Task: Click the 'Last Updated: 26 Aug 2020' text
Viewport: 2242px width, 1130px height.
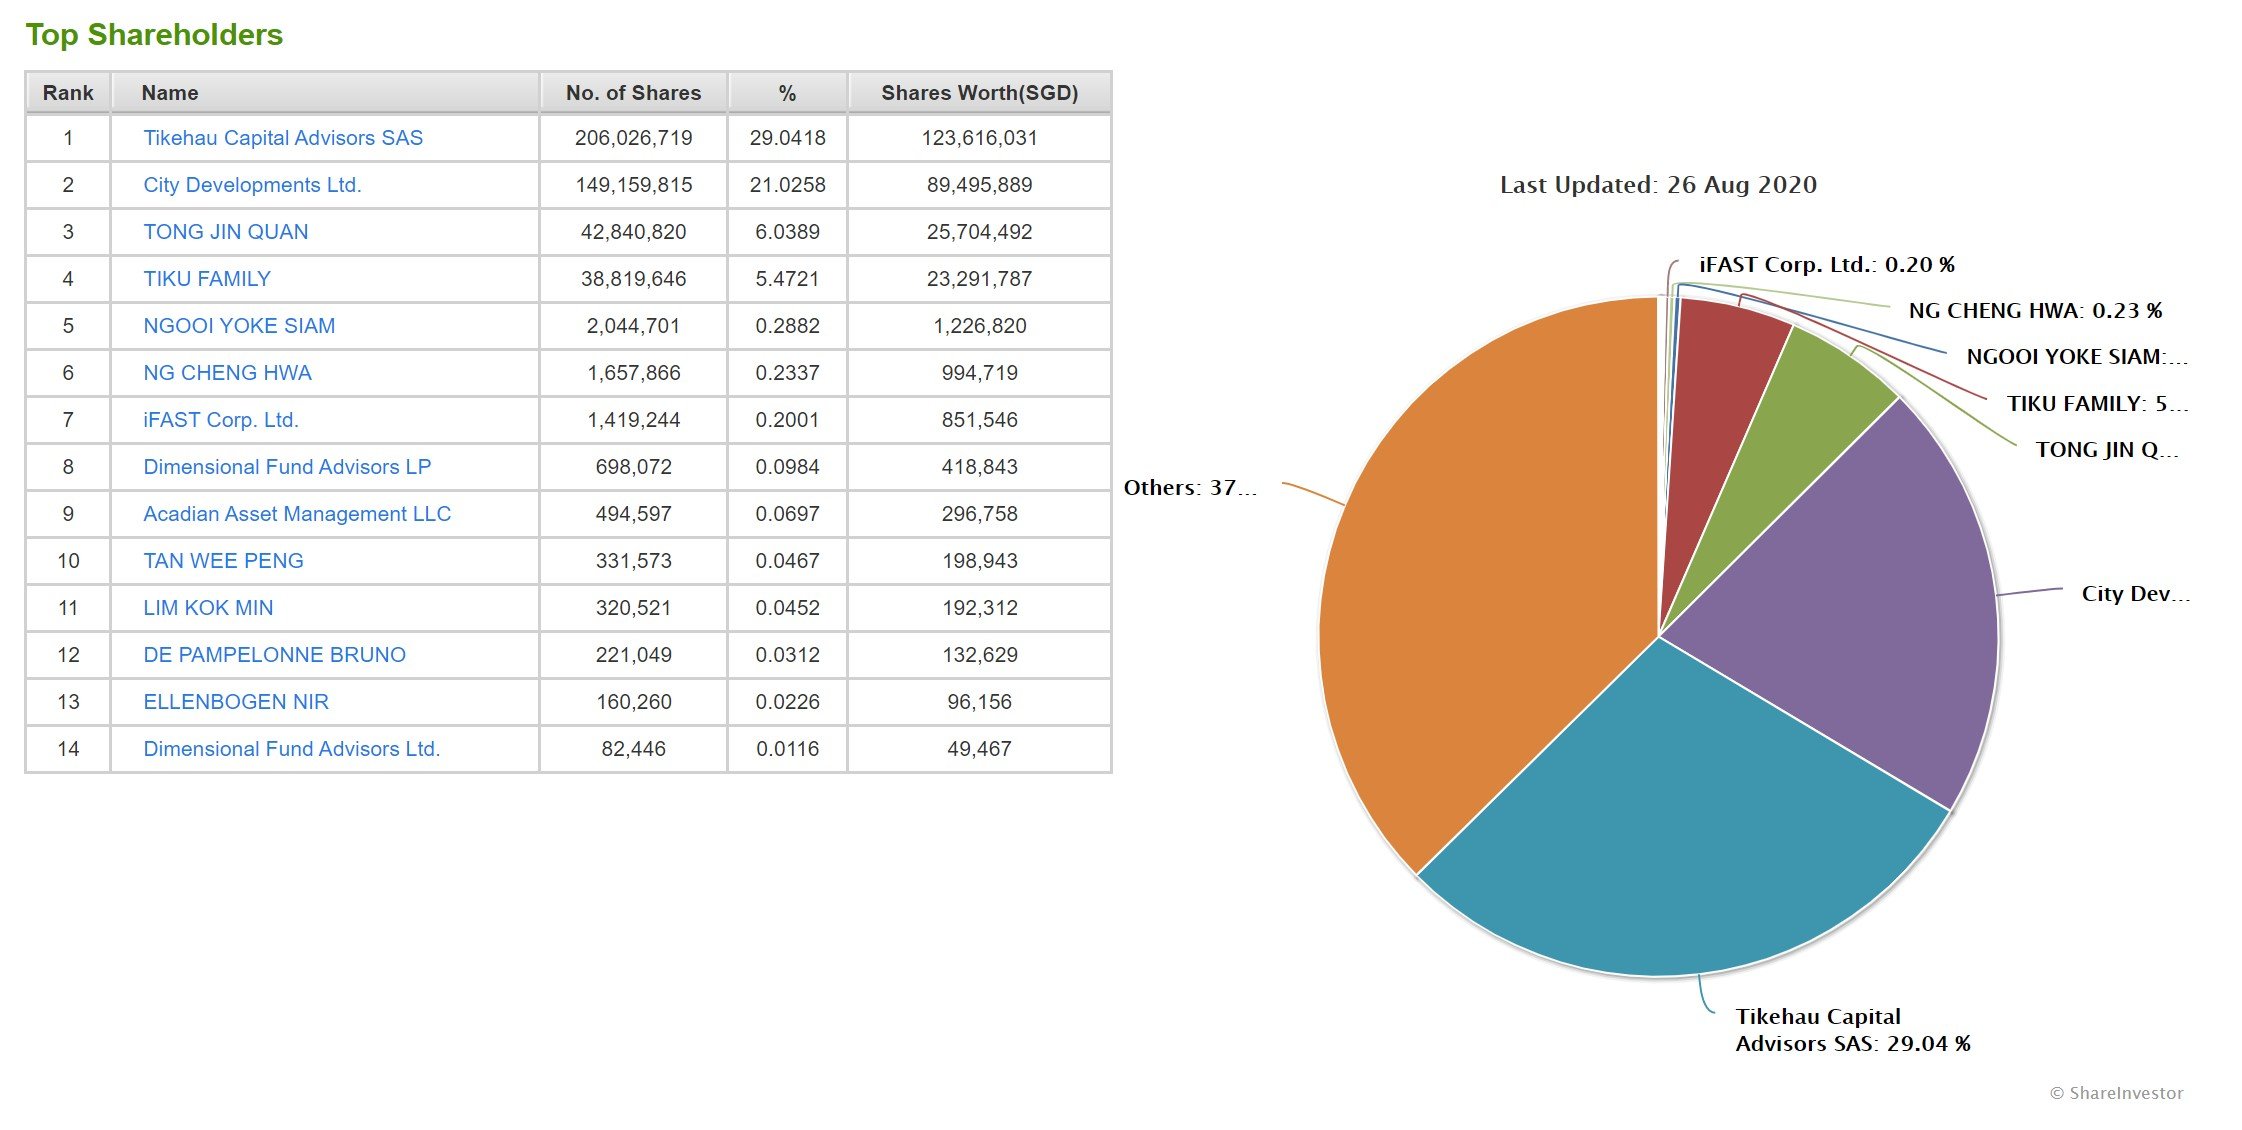Action: tap(1658, 185)
